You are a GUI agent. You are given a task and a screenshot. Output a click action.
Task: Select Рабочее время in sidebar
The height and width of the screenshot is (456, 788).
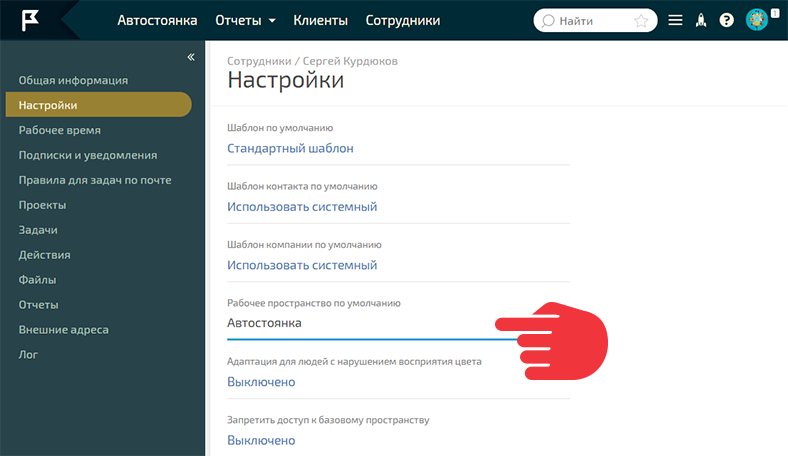click(x=59, y=130)
